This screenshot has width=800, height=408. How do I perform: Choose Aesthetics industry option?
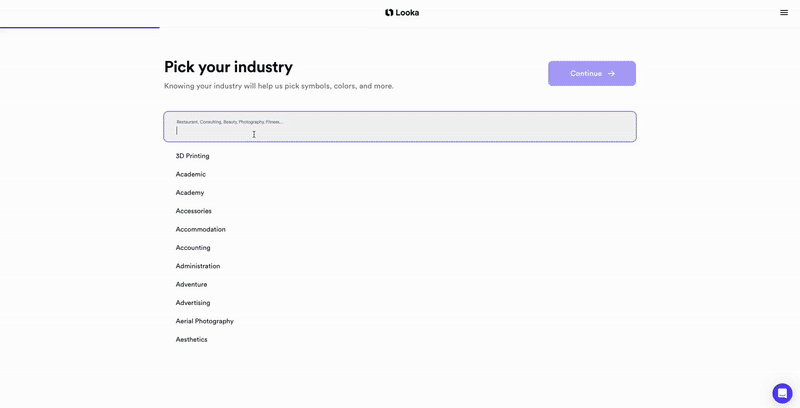191,340
